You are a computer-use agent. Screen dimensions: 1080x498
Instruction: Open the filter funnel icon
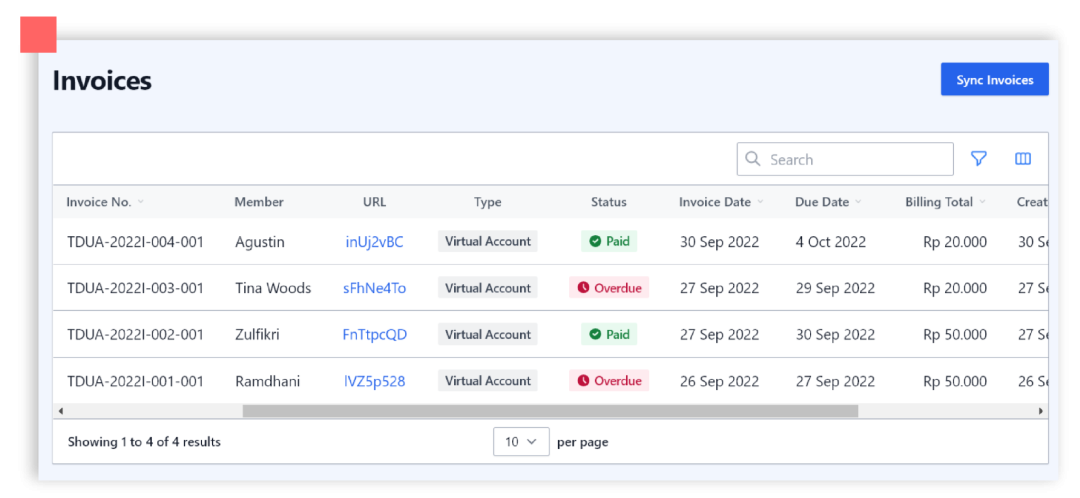pos(978,159)
